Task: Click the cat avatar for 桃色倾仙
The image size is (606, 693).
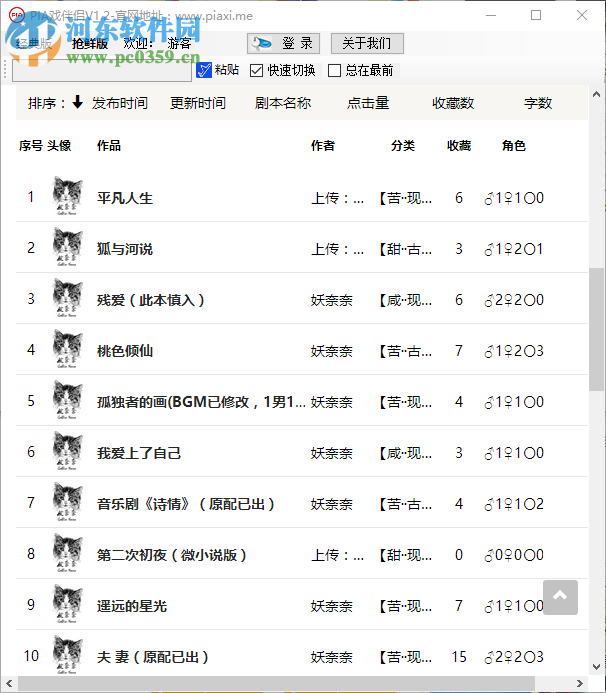Action: 67,349
